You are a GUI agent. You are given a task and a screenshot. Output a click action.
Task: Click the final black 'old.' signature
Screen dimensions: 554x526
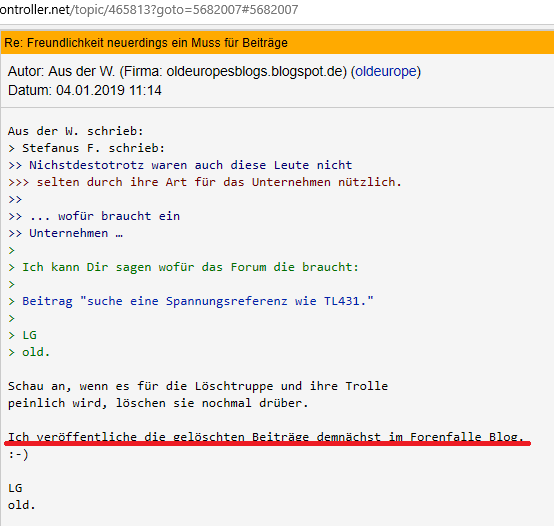(22, 505)
